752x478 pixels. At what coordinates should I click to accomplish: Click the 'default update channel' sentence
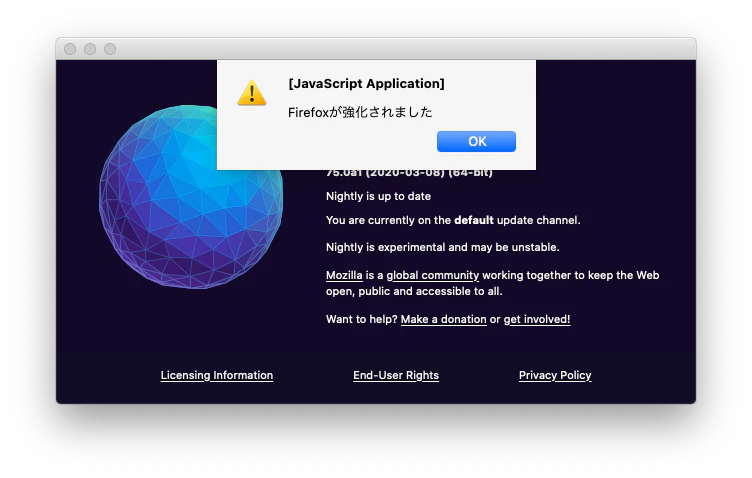pos(453,220)
